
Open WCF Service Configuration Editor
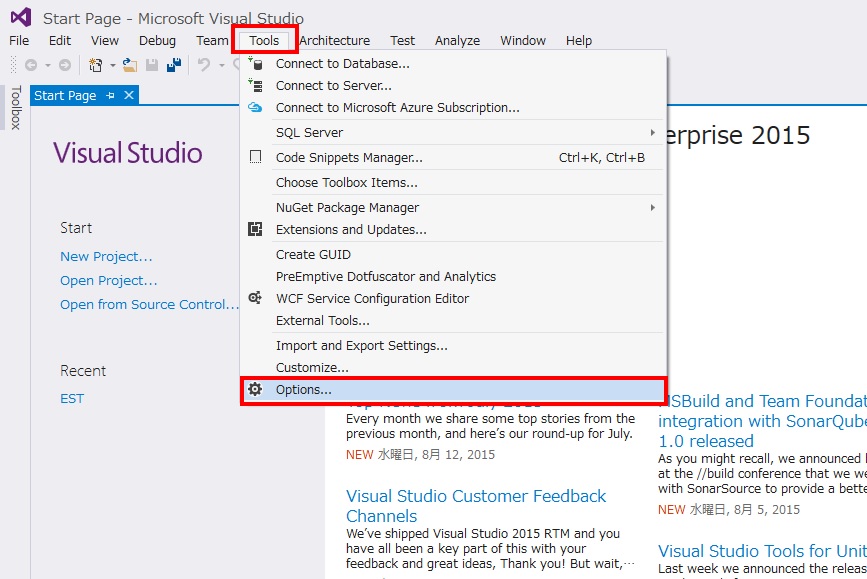click(x=453, y=299)
